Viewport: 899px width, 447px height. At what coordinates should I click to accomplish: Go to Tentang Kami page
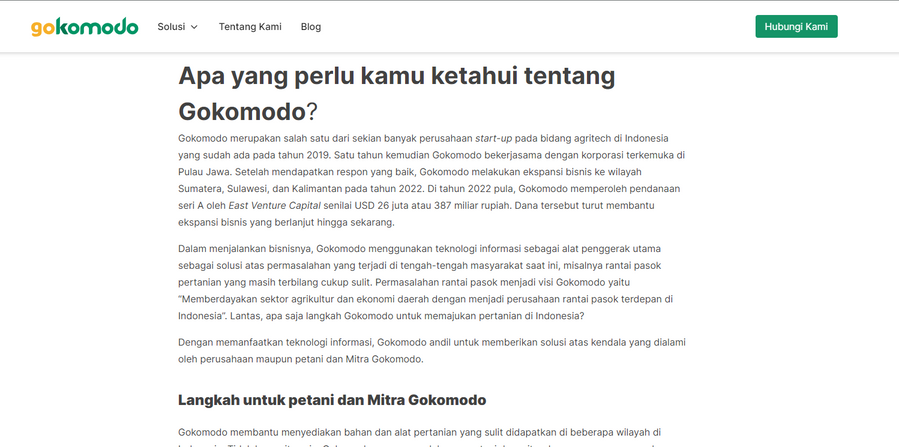coord(250,27)
